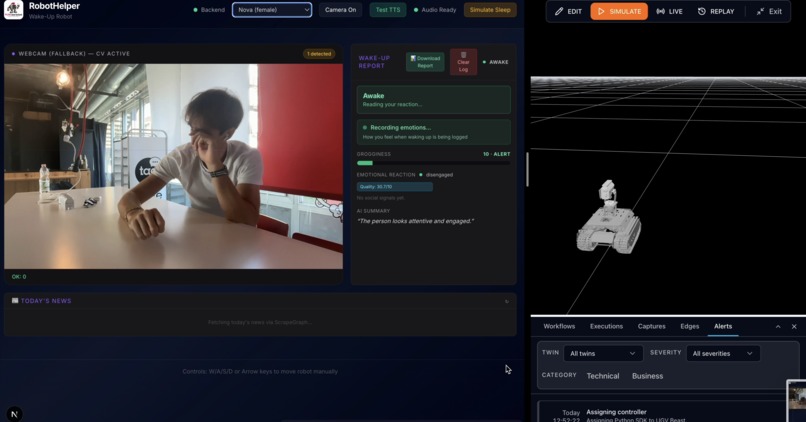Click the AI summary quote text
This screenshot has height=422, width=806.
[415, 221]
